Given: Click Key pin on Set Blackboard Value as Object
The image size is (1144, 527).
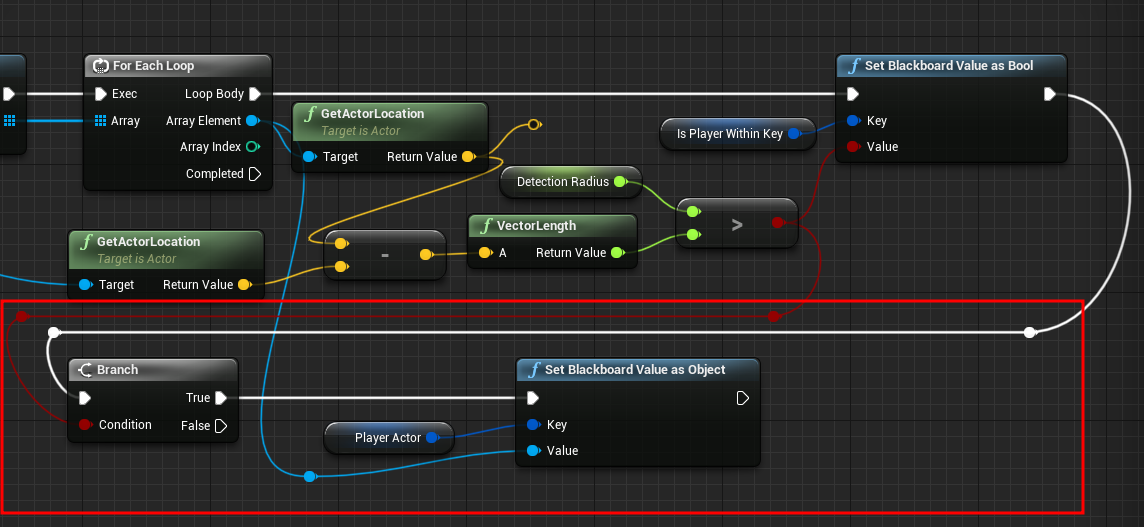Looking at the screenshot, I should (x=533, y=425).
